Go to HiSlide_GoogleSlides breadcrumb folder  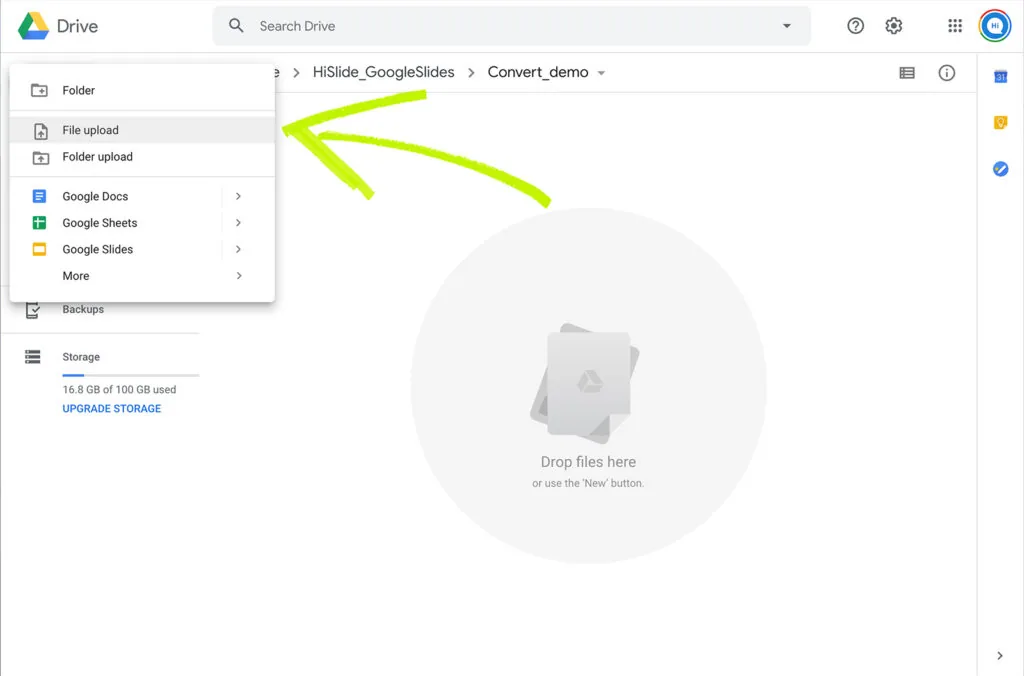point(383,72)
